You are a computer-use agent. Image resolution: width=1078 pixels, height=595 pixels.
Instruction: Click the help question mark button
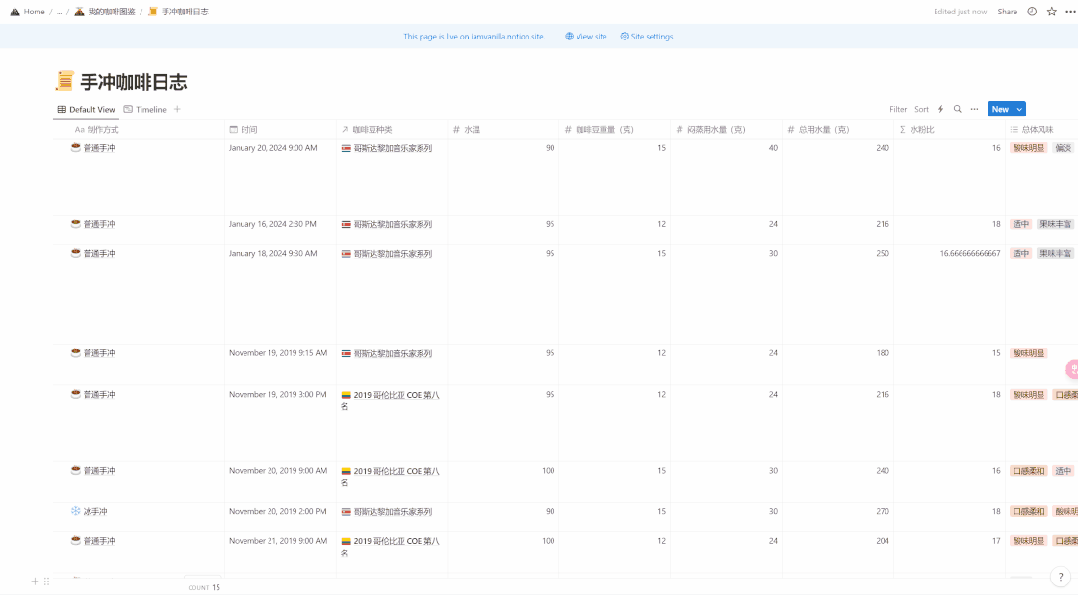tap(1061, 577)
